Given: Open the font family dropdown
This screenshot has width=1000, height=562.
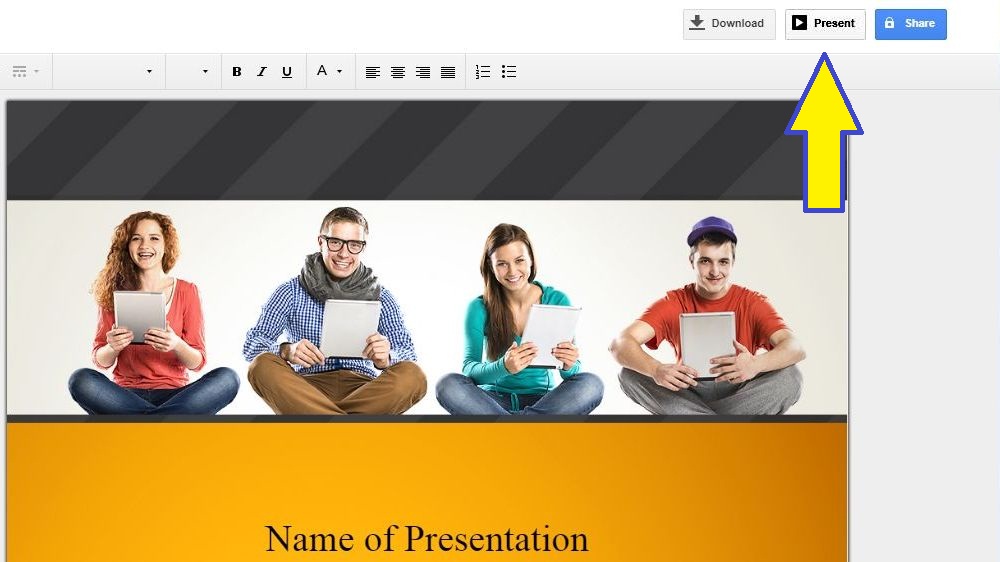Looking at the screenshot, I should coord(108,71).
